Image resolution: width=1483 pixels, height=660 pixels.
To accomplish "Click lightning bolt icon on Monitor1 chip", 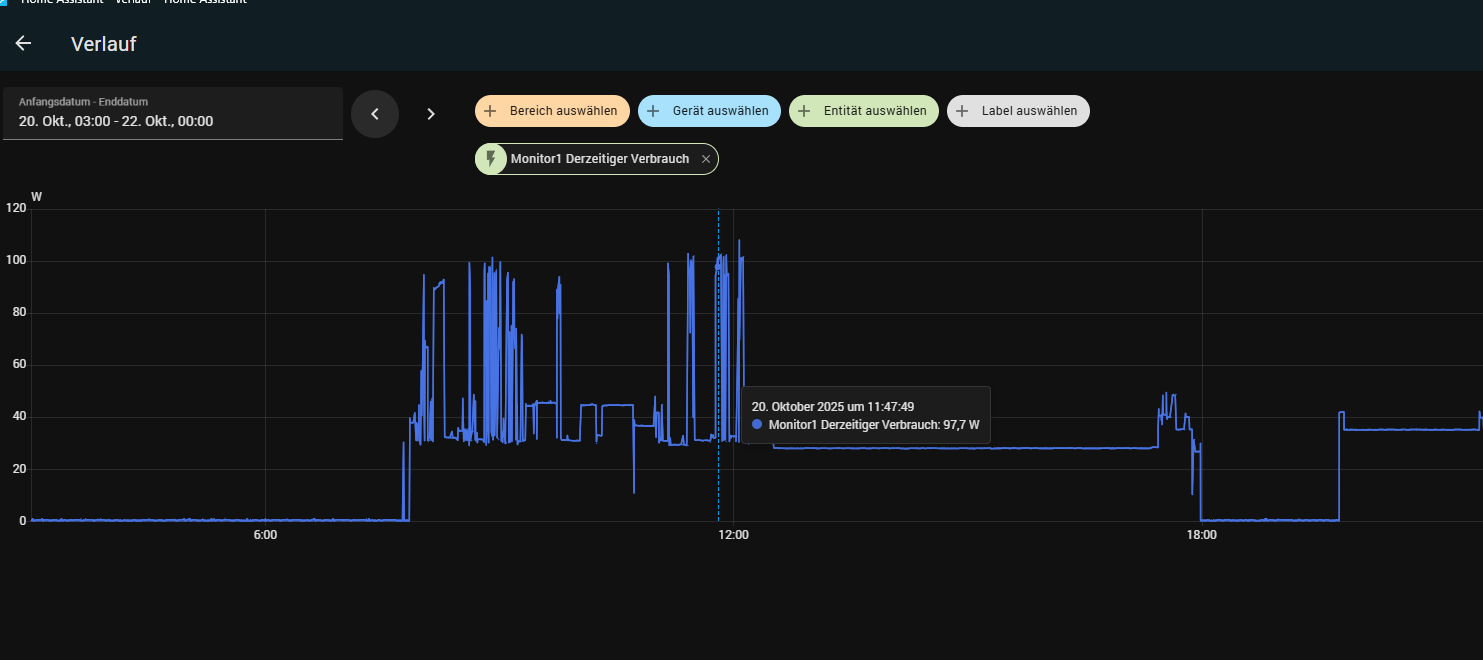I will click(x=491, y=159).
